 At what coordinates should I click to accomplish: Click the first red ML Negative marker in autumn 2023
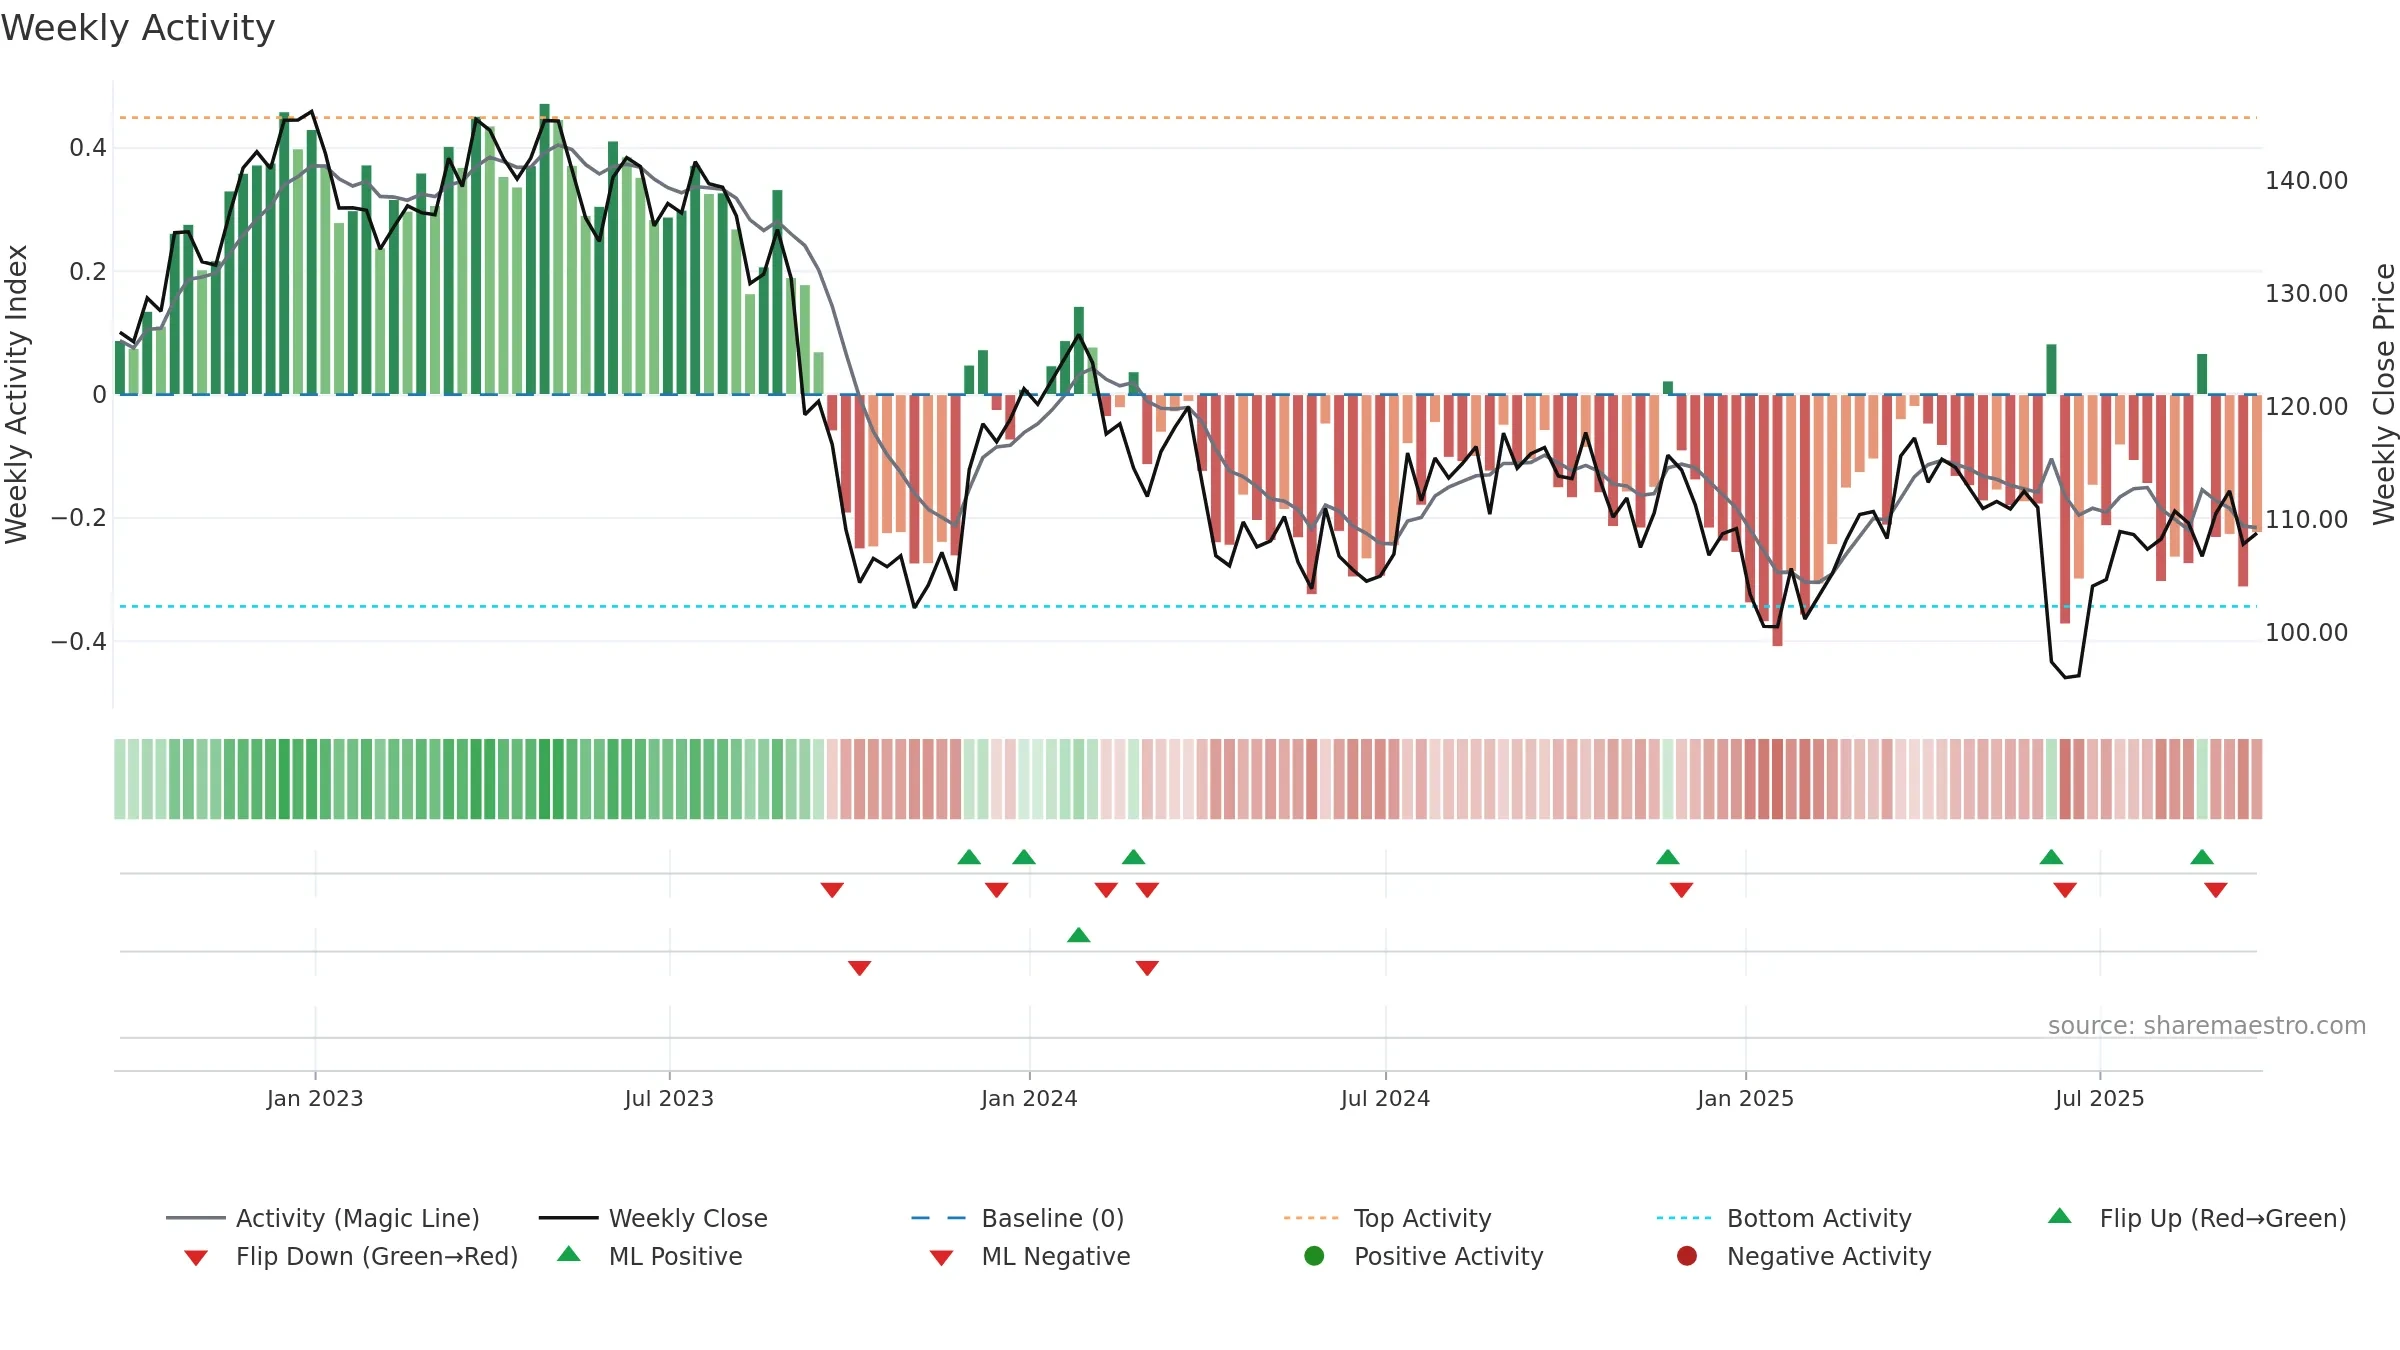tap(859, 968)
